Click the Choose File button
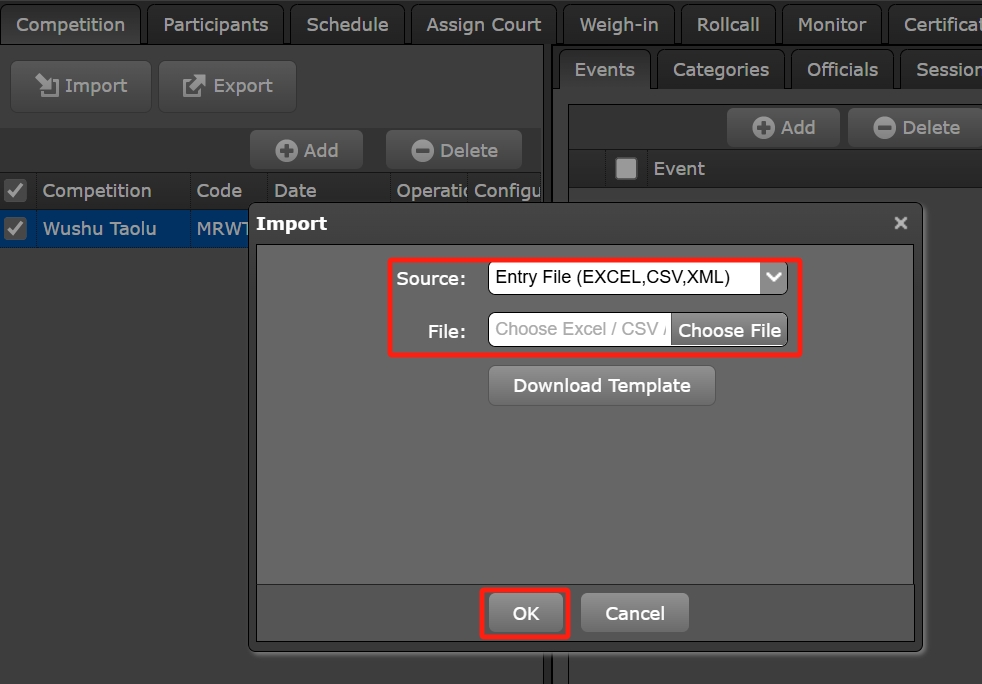 pyautogui.click(x=729, y=330)
